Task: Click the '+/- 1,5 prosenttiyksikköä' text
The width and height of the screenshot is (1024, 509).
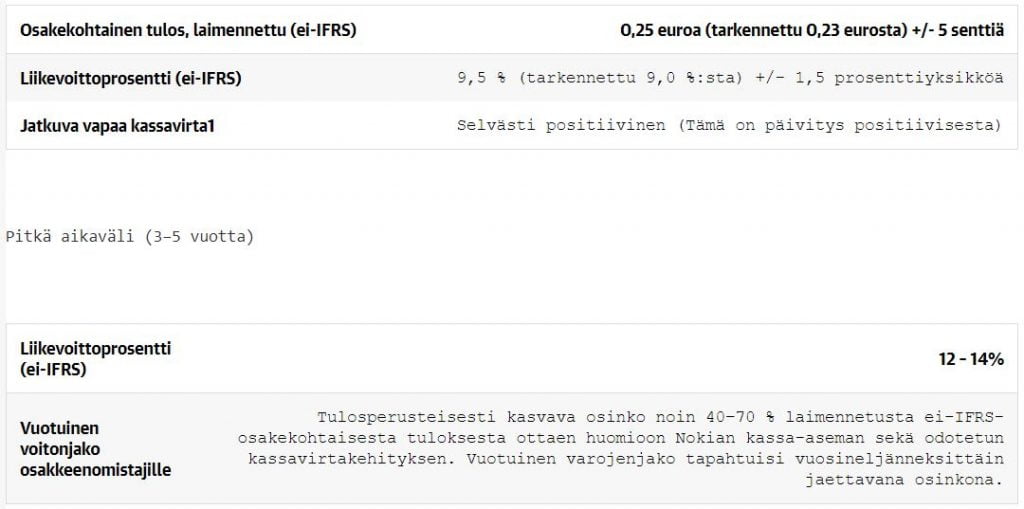Action: pos(879,78)
